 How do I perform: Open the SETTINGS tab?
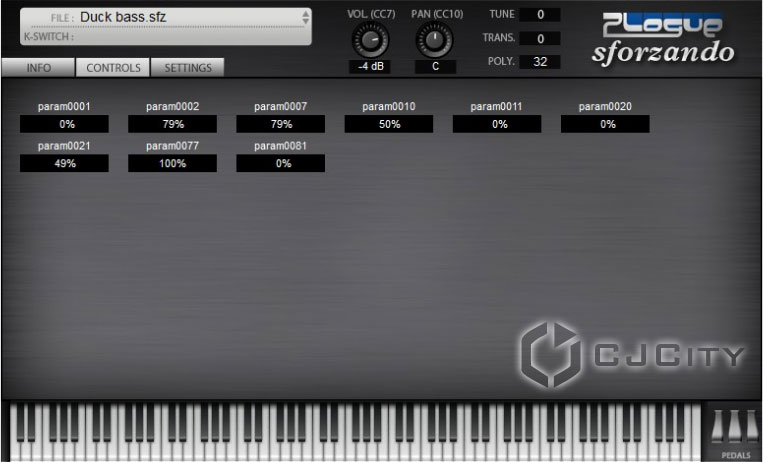[187, 68]
